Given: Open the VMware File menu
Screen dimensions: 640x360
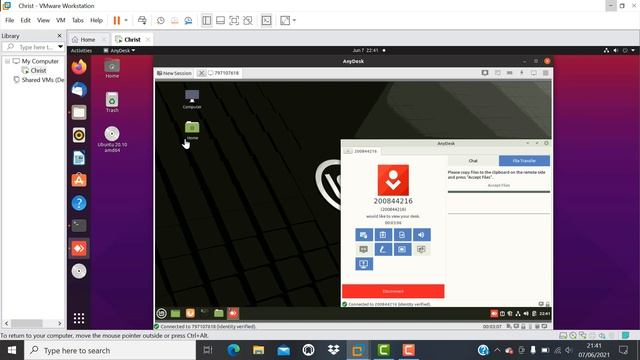Looking at the screenshot, I should (10, 20).
